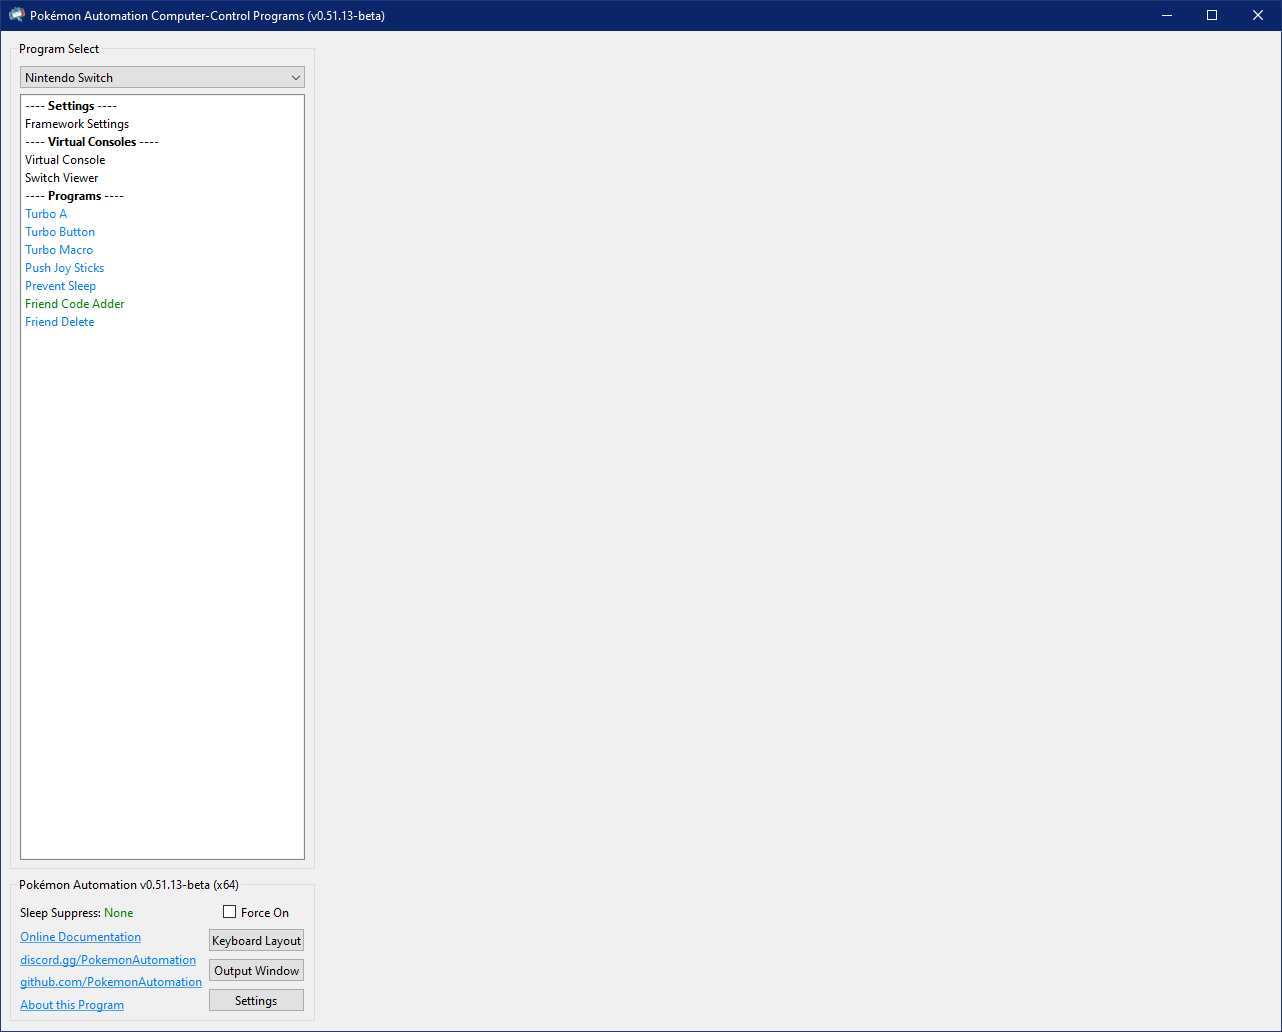Enable the Force On checkbox
Image resolution: width=1282 pixels, height=1032 pixels.
tap(230, 912)
